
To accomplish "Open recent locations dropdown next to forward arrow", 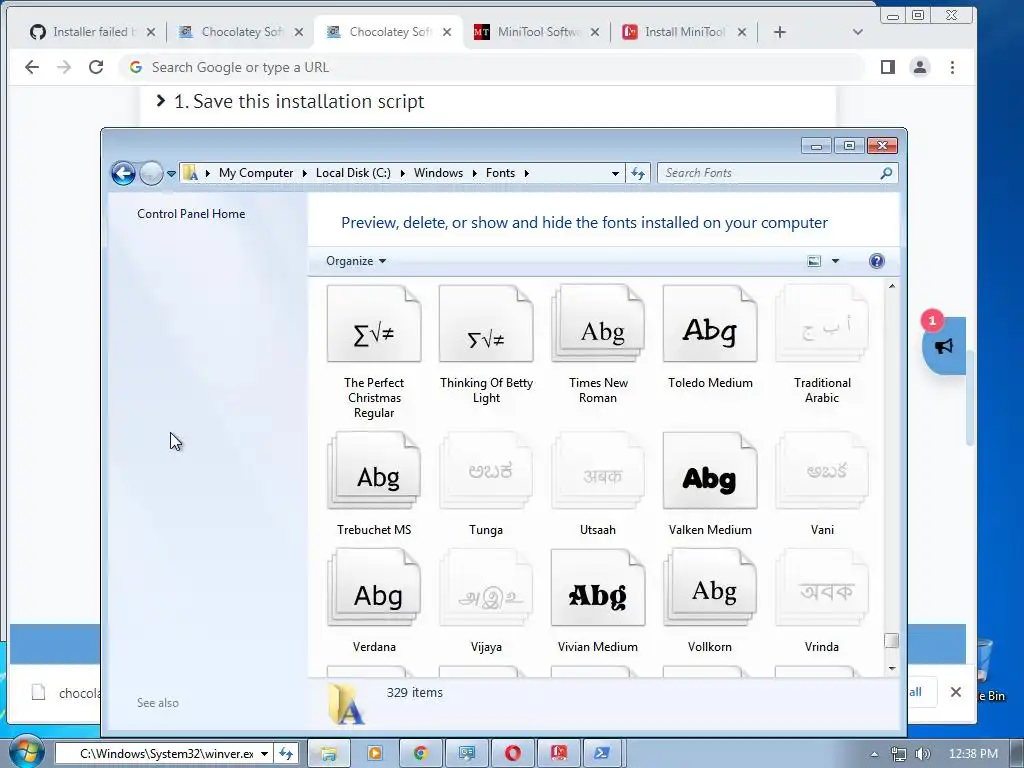I will tap(171, 174).
